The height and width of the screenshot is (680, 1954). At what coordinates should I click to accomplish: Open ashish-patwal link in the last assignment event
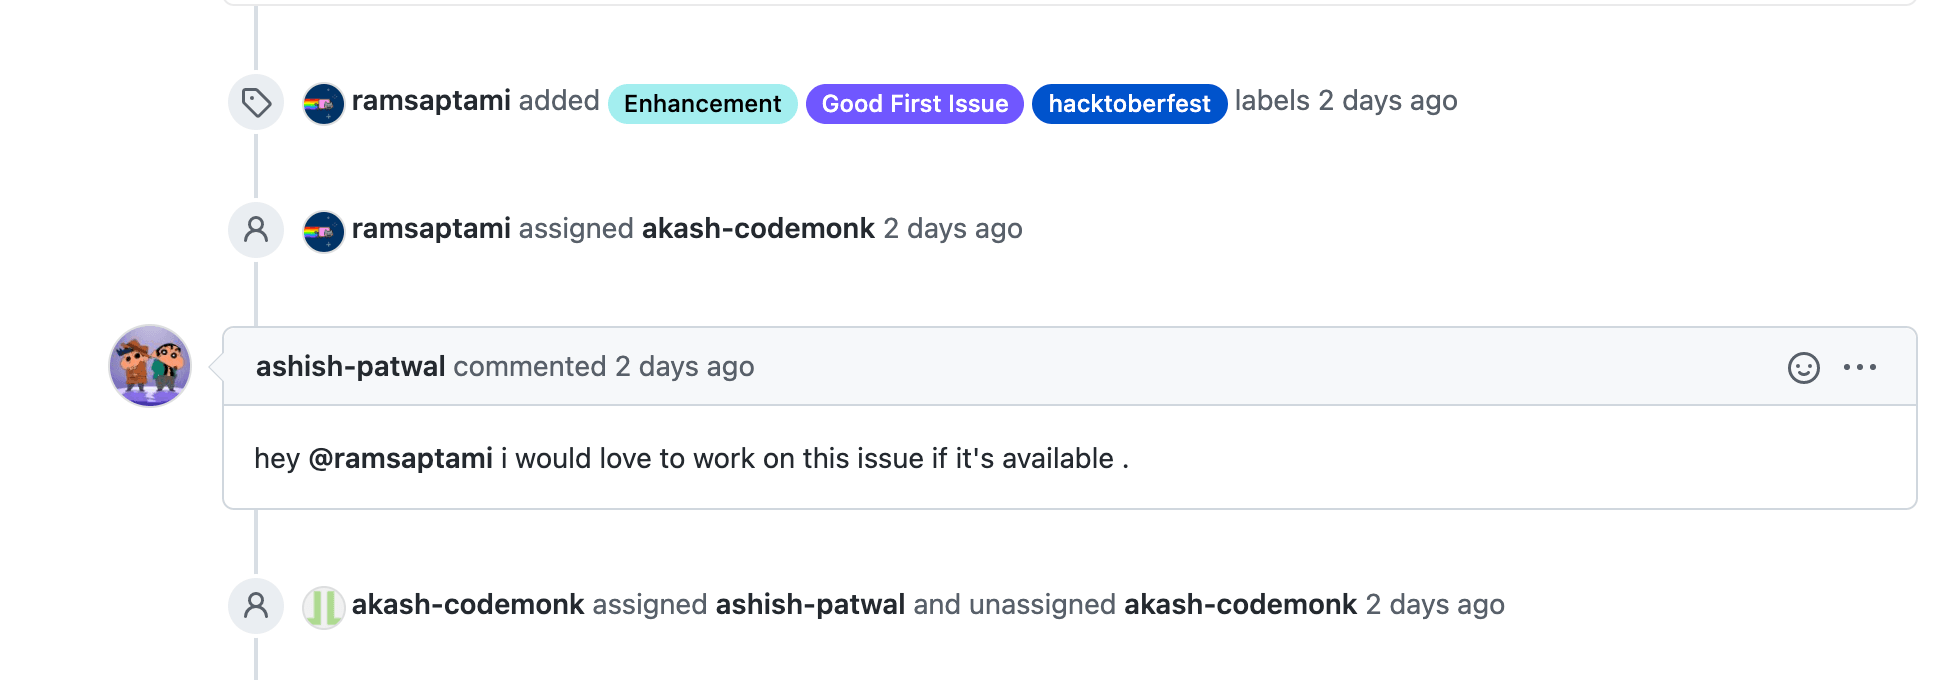click(810, 605)
